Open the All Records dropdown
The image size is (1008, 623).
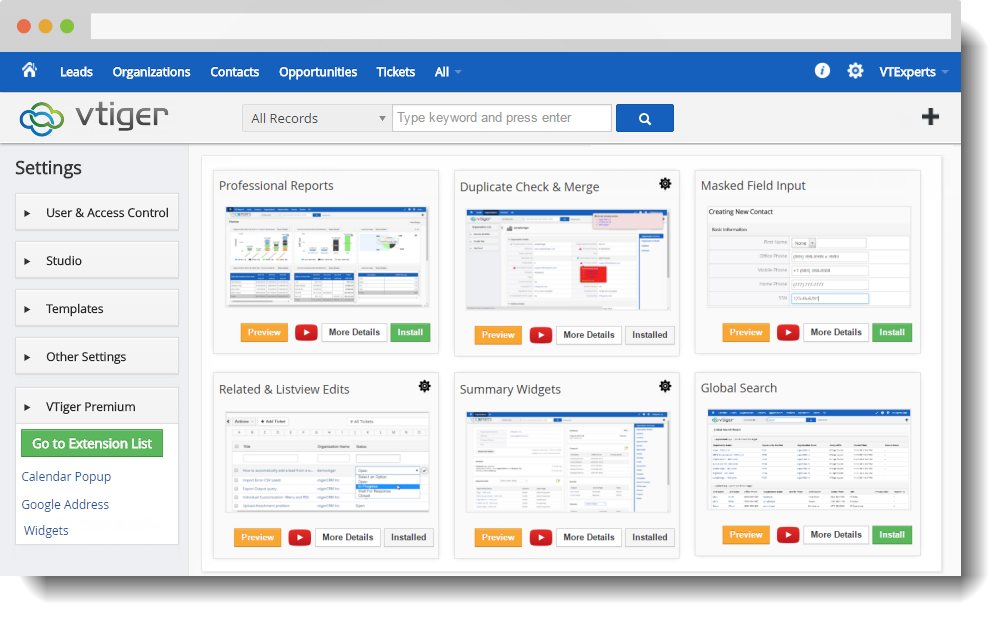(x=317, y=118)
